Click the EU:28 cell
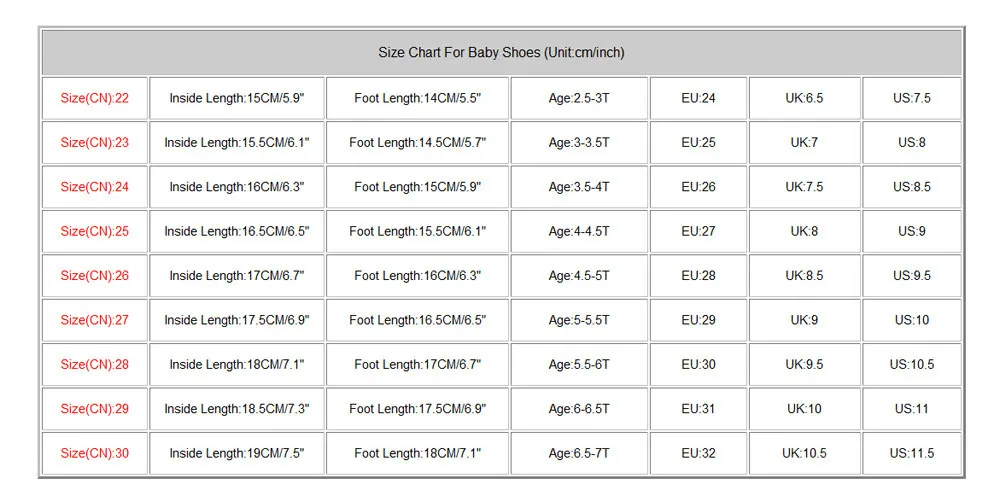The image size is (1000, 490). (x=699, y=275)
